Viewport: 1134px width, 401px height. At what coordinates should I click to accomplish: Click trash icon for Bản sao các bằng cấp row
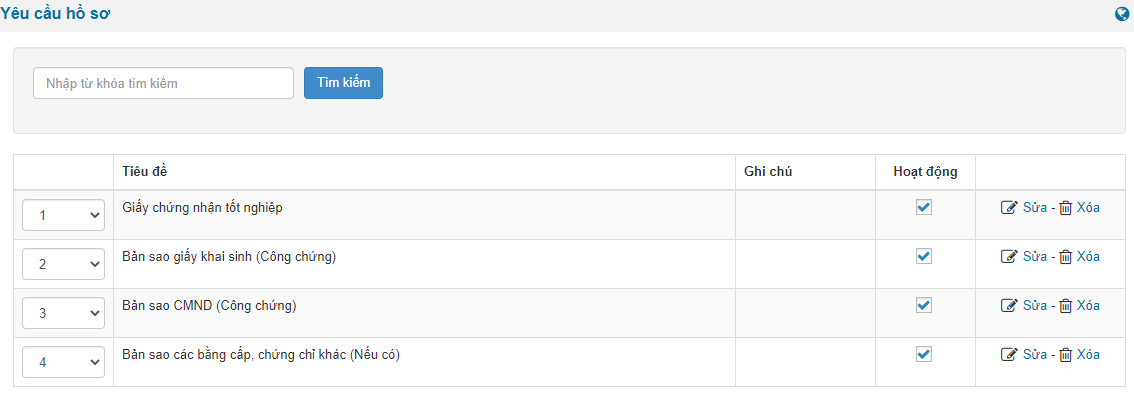(1066, 355)
